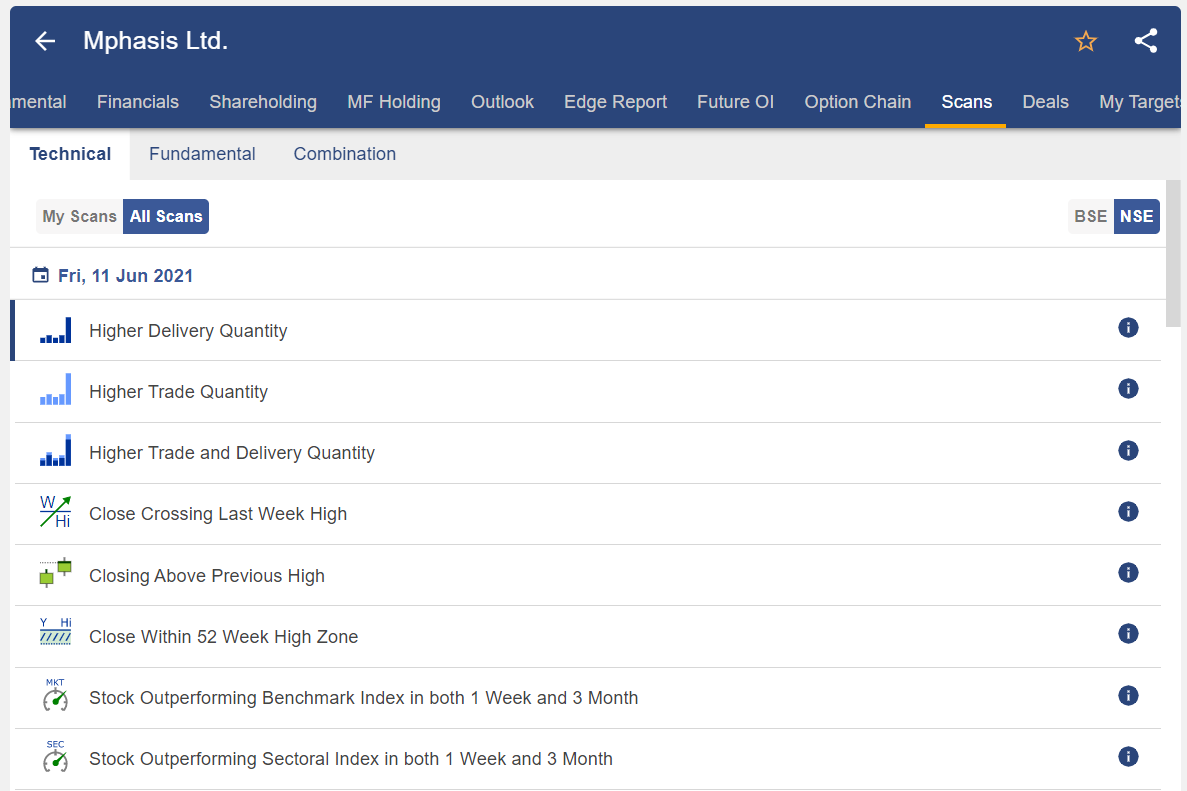Image resolution: width=1187 pixels, height=791 pixels.
Task: Click the share icon in the header
Action: click(1146, 41)
